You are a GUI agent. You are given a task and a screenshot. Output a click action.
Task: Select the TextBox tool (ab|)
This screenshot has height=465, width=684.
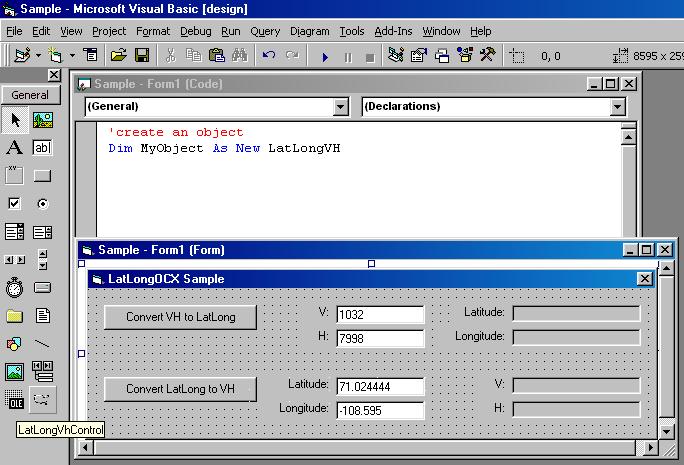pyautogui.click(x=43, y=147)
